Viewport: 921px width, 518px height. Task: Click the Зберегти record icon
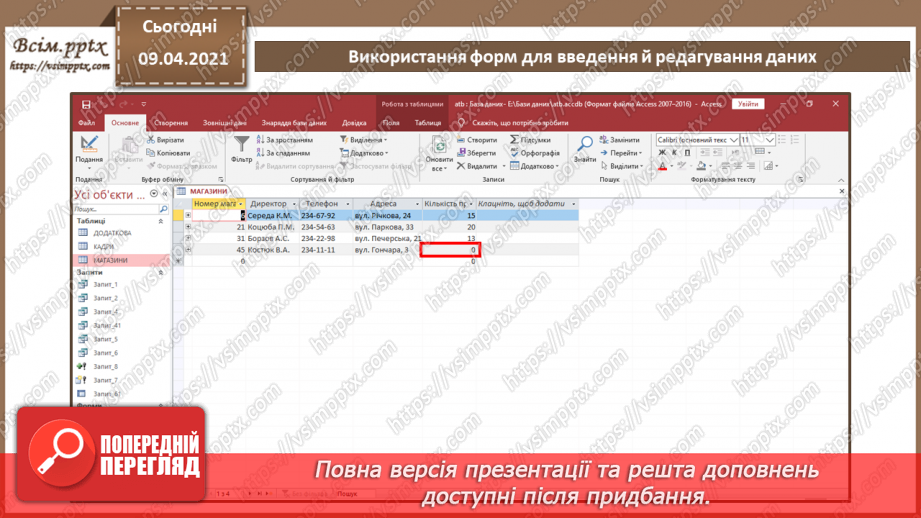pos(461,153)
